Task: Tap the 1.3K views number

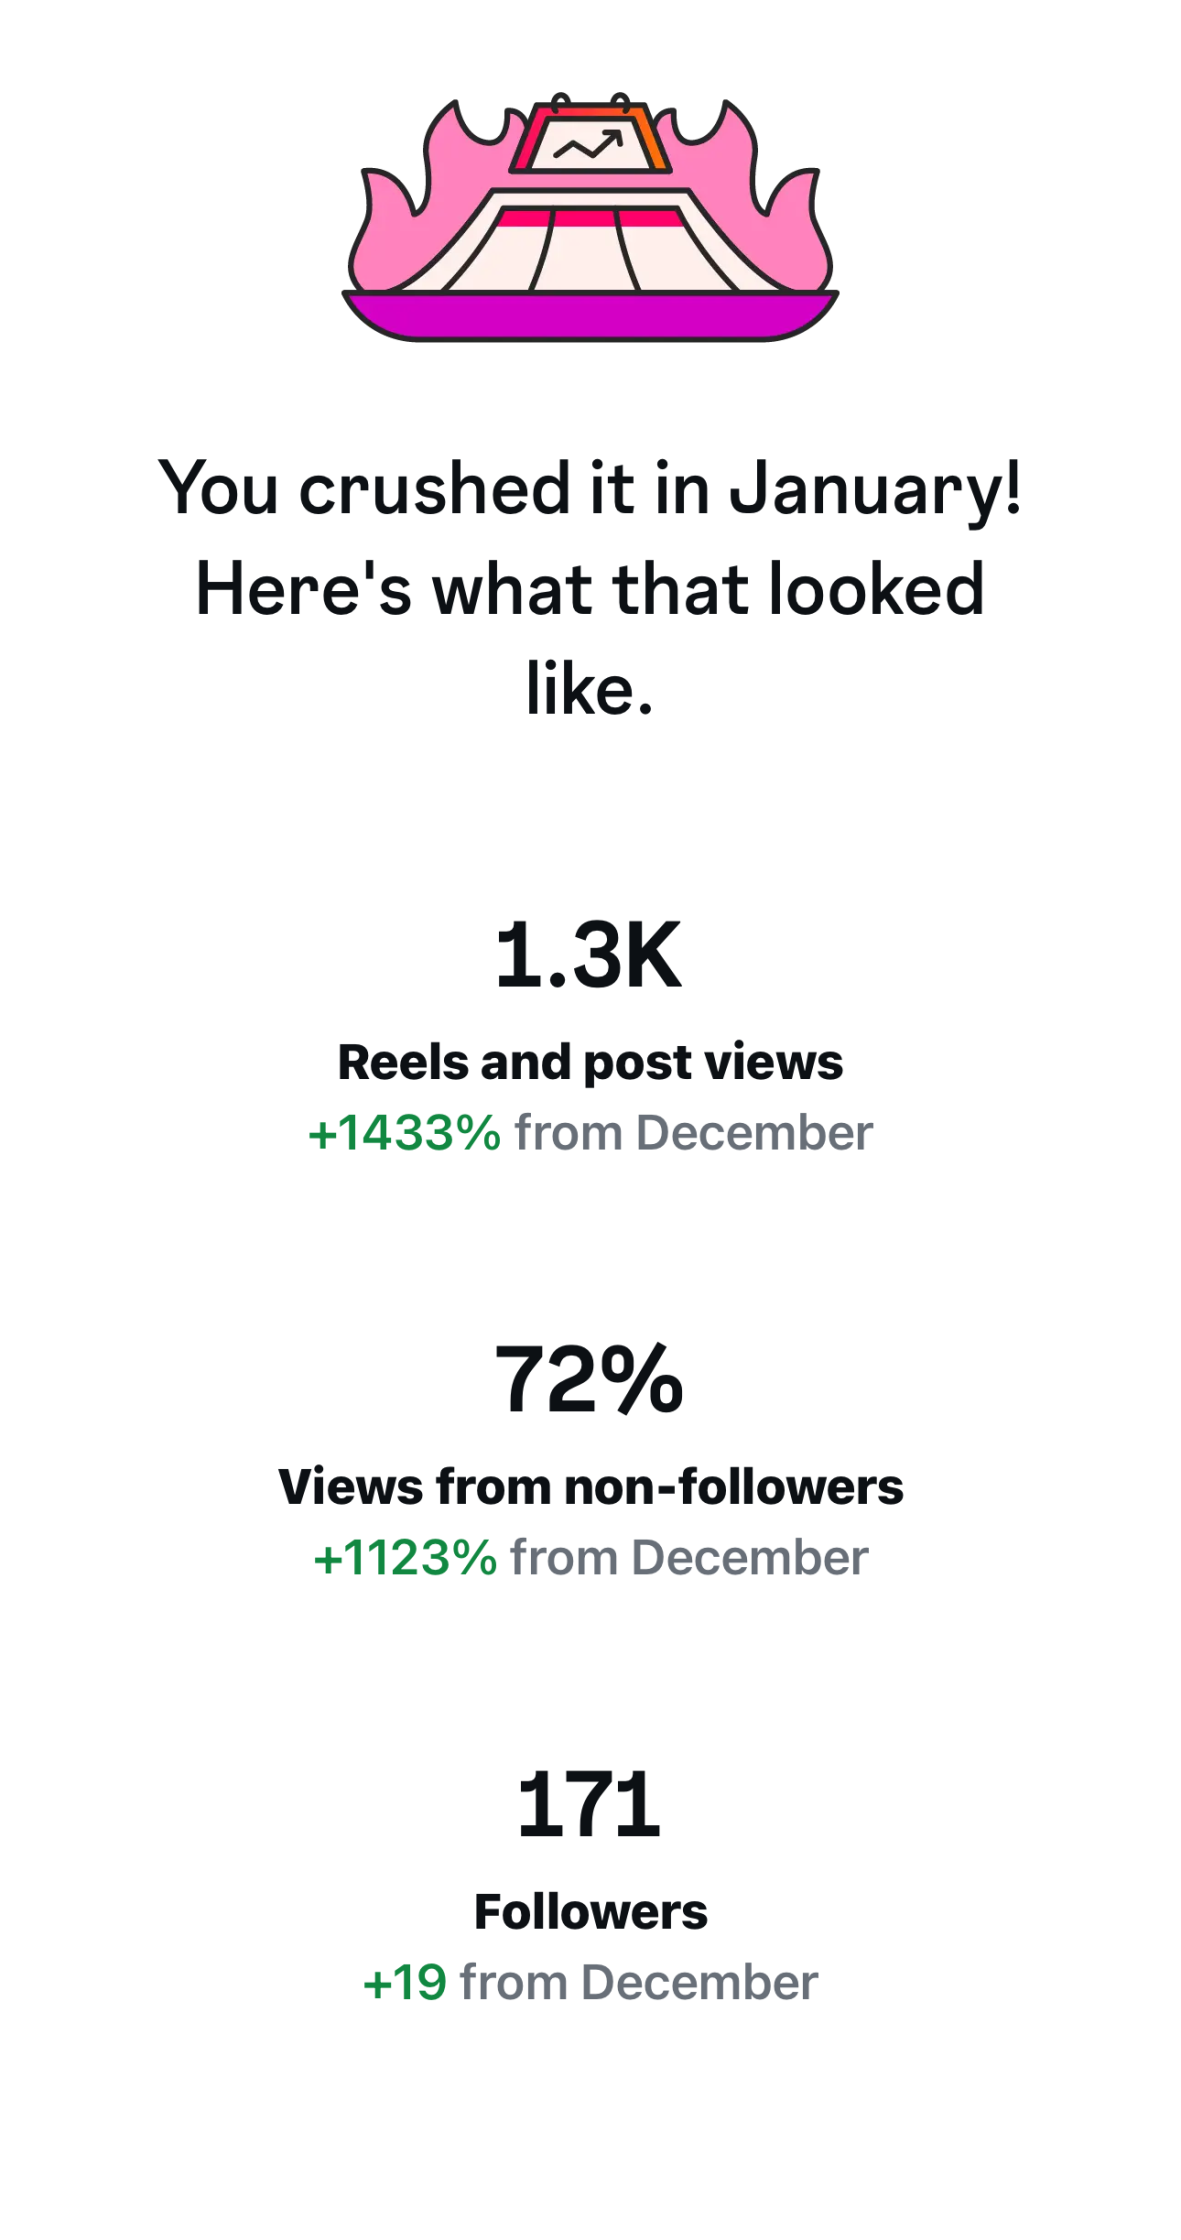Action: click(589, 956)
